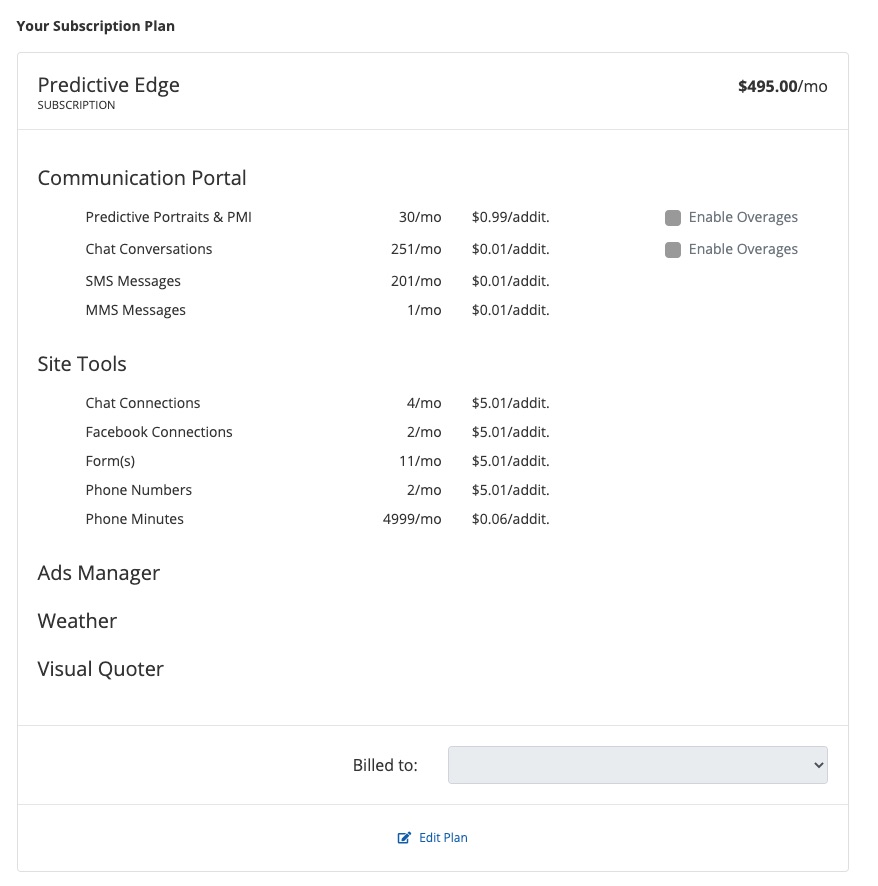878x886 pixels.
Task: Enable overages for Chat Conversations
Action: point(673,250)
